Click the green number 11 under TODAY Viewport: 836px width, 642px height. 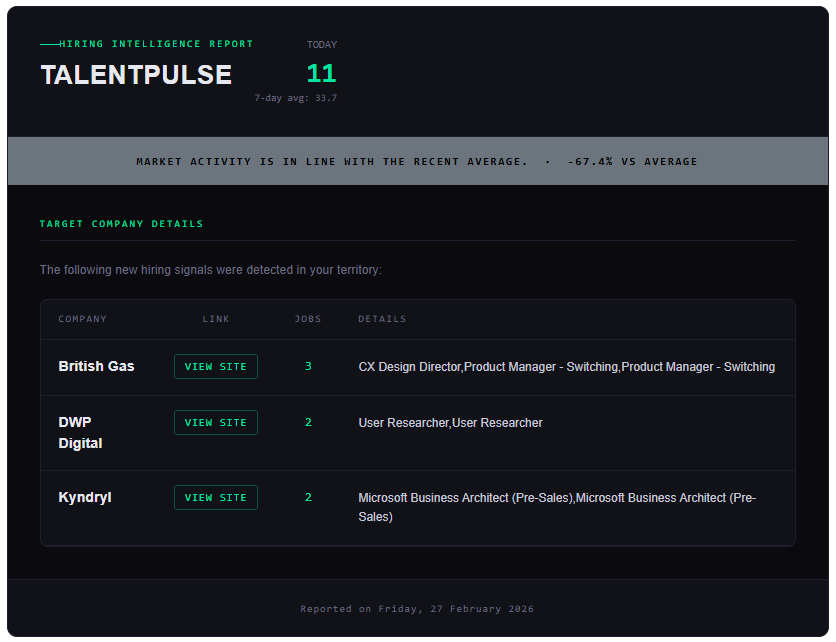[320, 73]
